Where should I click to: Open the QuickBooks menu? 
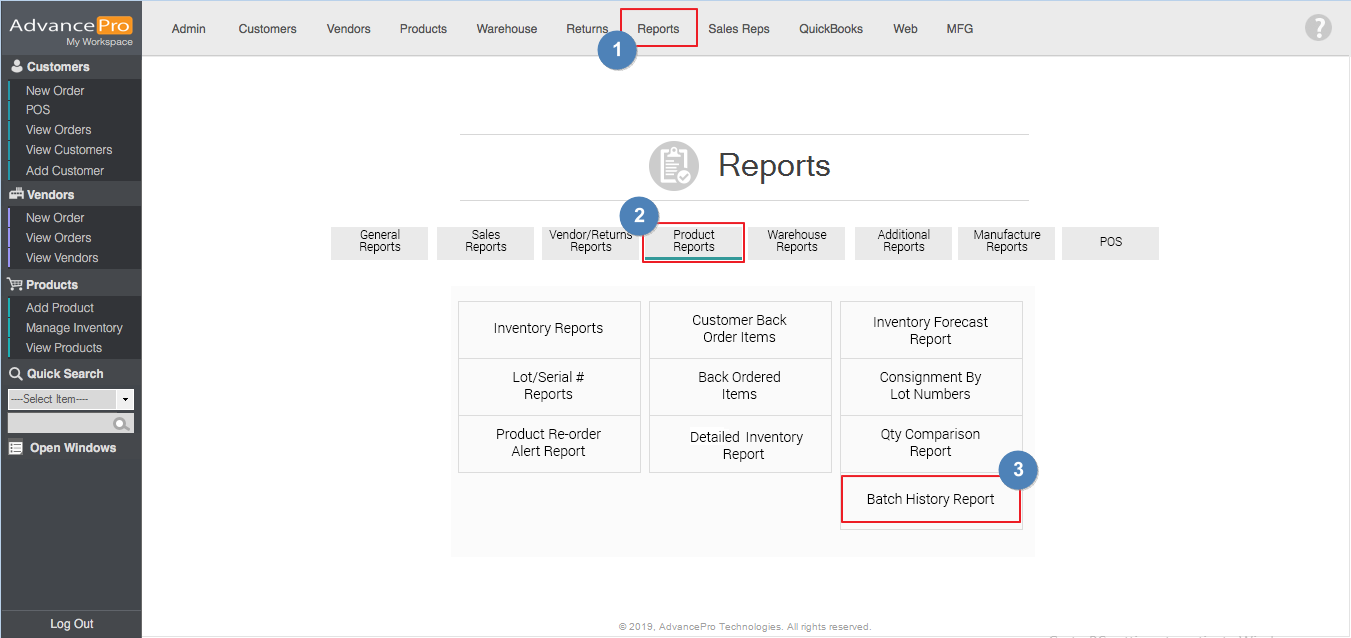[x=830, y=29]
